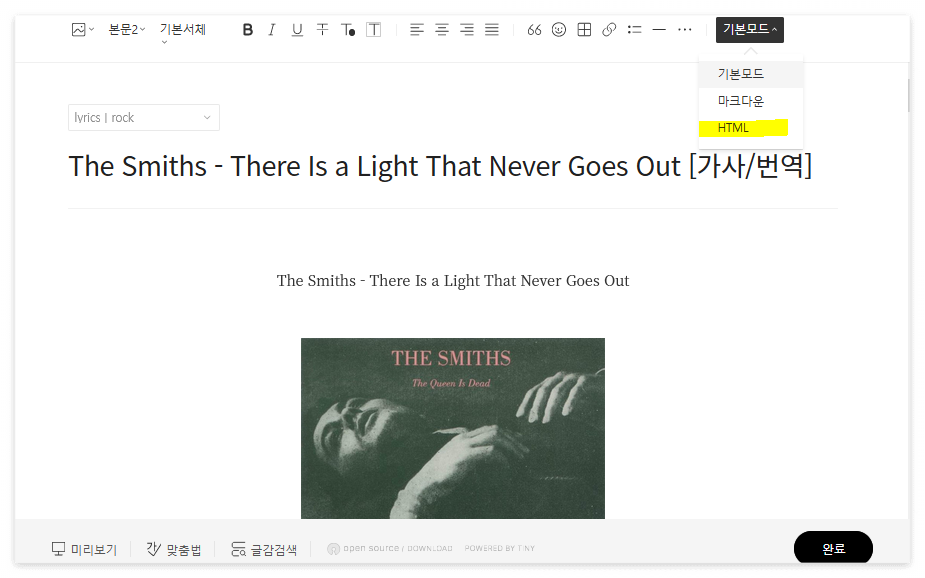This screenshot has width=925, height=578.
Task: Insert a hyperlink
Action: point(609,29)
